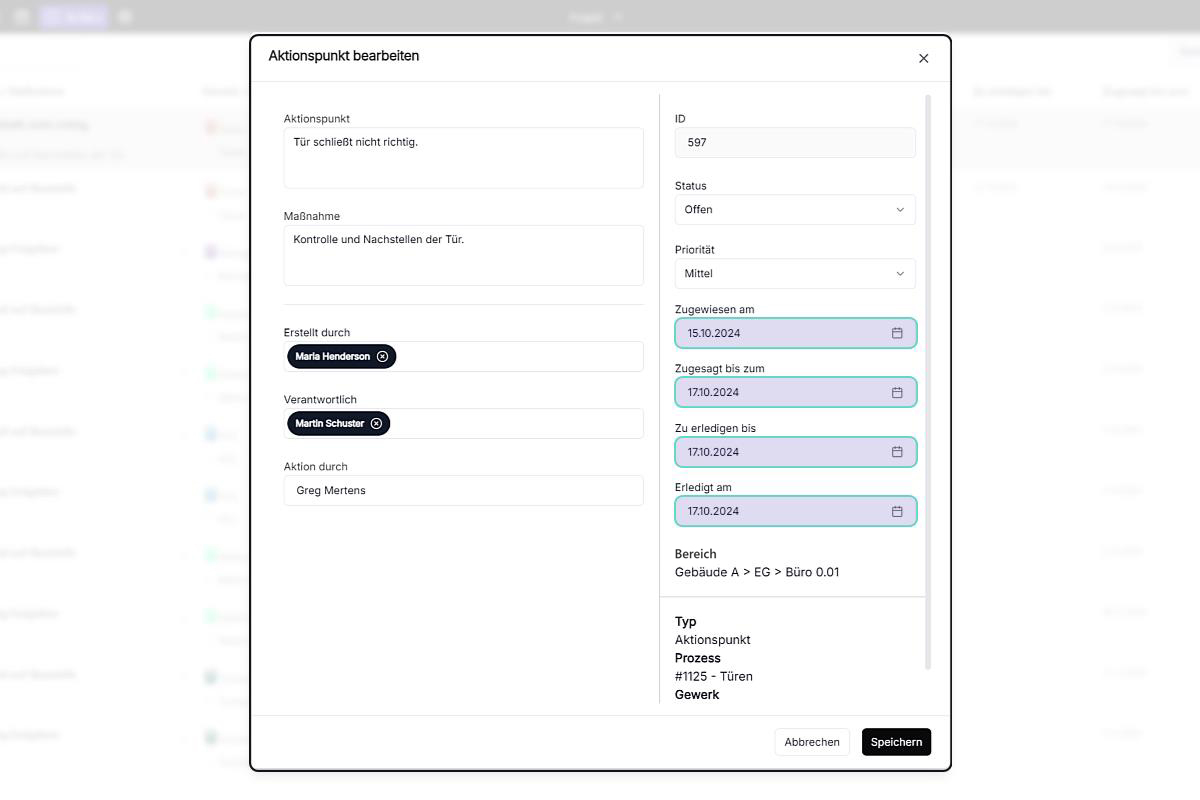Click the Aktion durch field
1200x800 pixels.
tap(463, 491)
